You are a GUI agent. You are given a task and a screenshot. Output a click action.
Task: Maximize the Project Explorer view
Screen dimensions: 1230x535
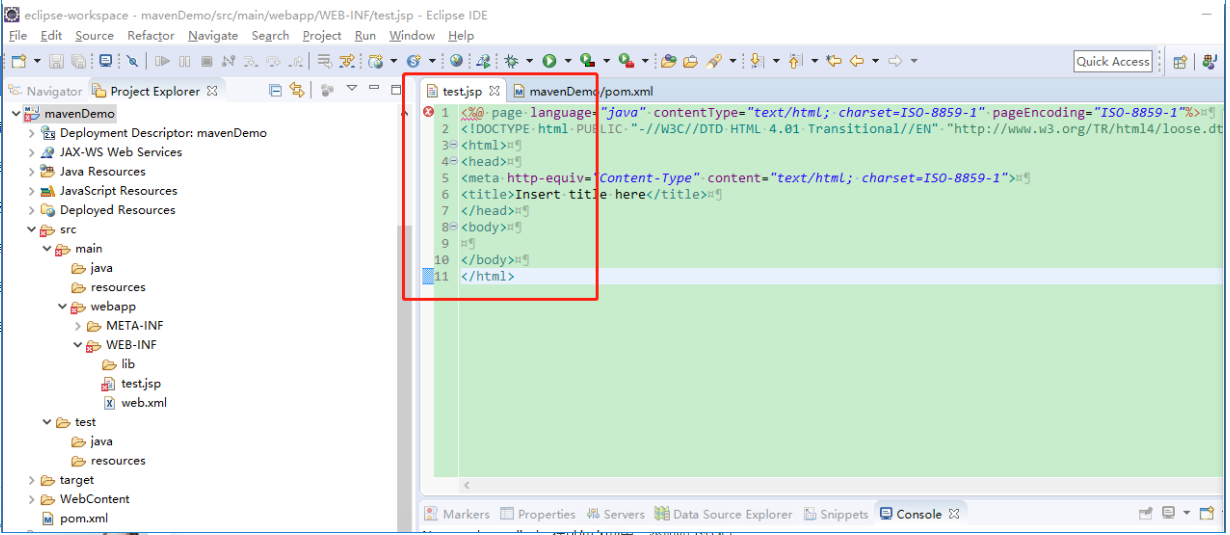(395, 90)
